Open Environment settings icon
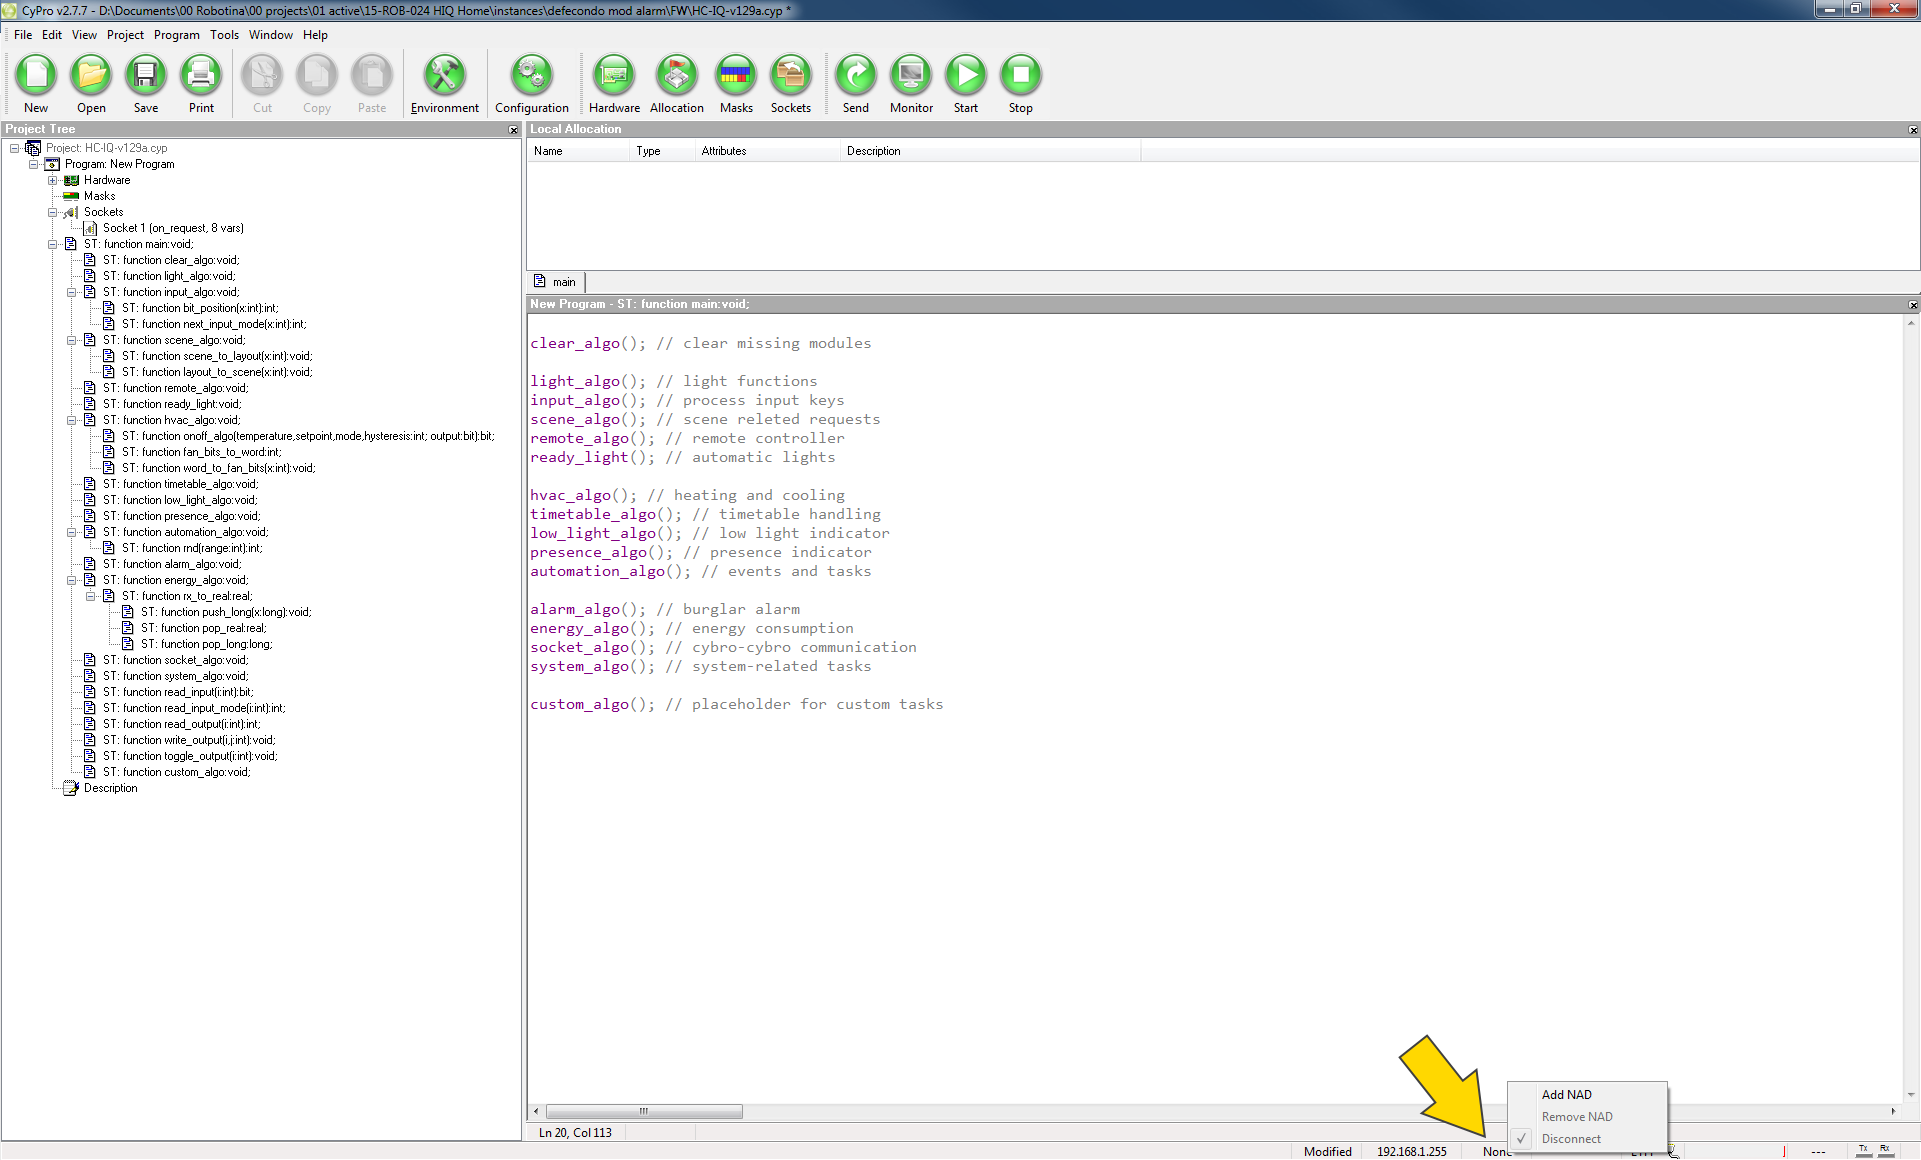This screenshot has height=1160, width=1921. click(444, 75)
